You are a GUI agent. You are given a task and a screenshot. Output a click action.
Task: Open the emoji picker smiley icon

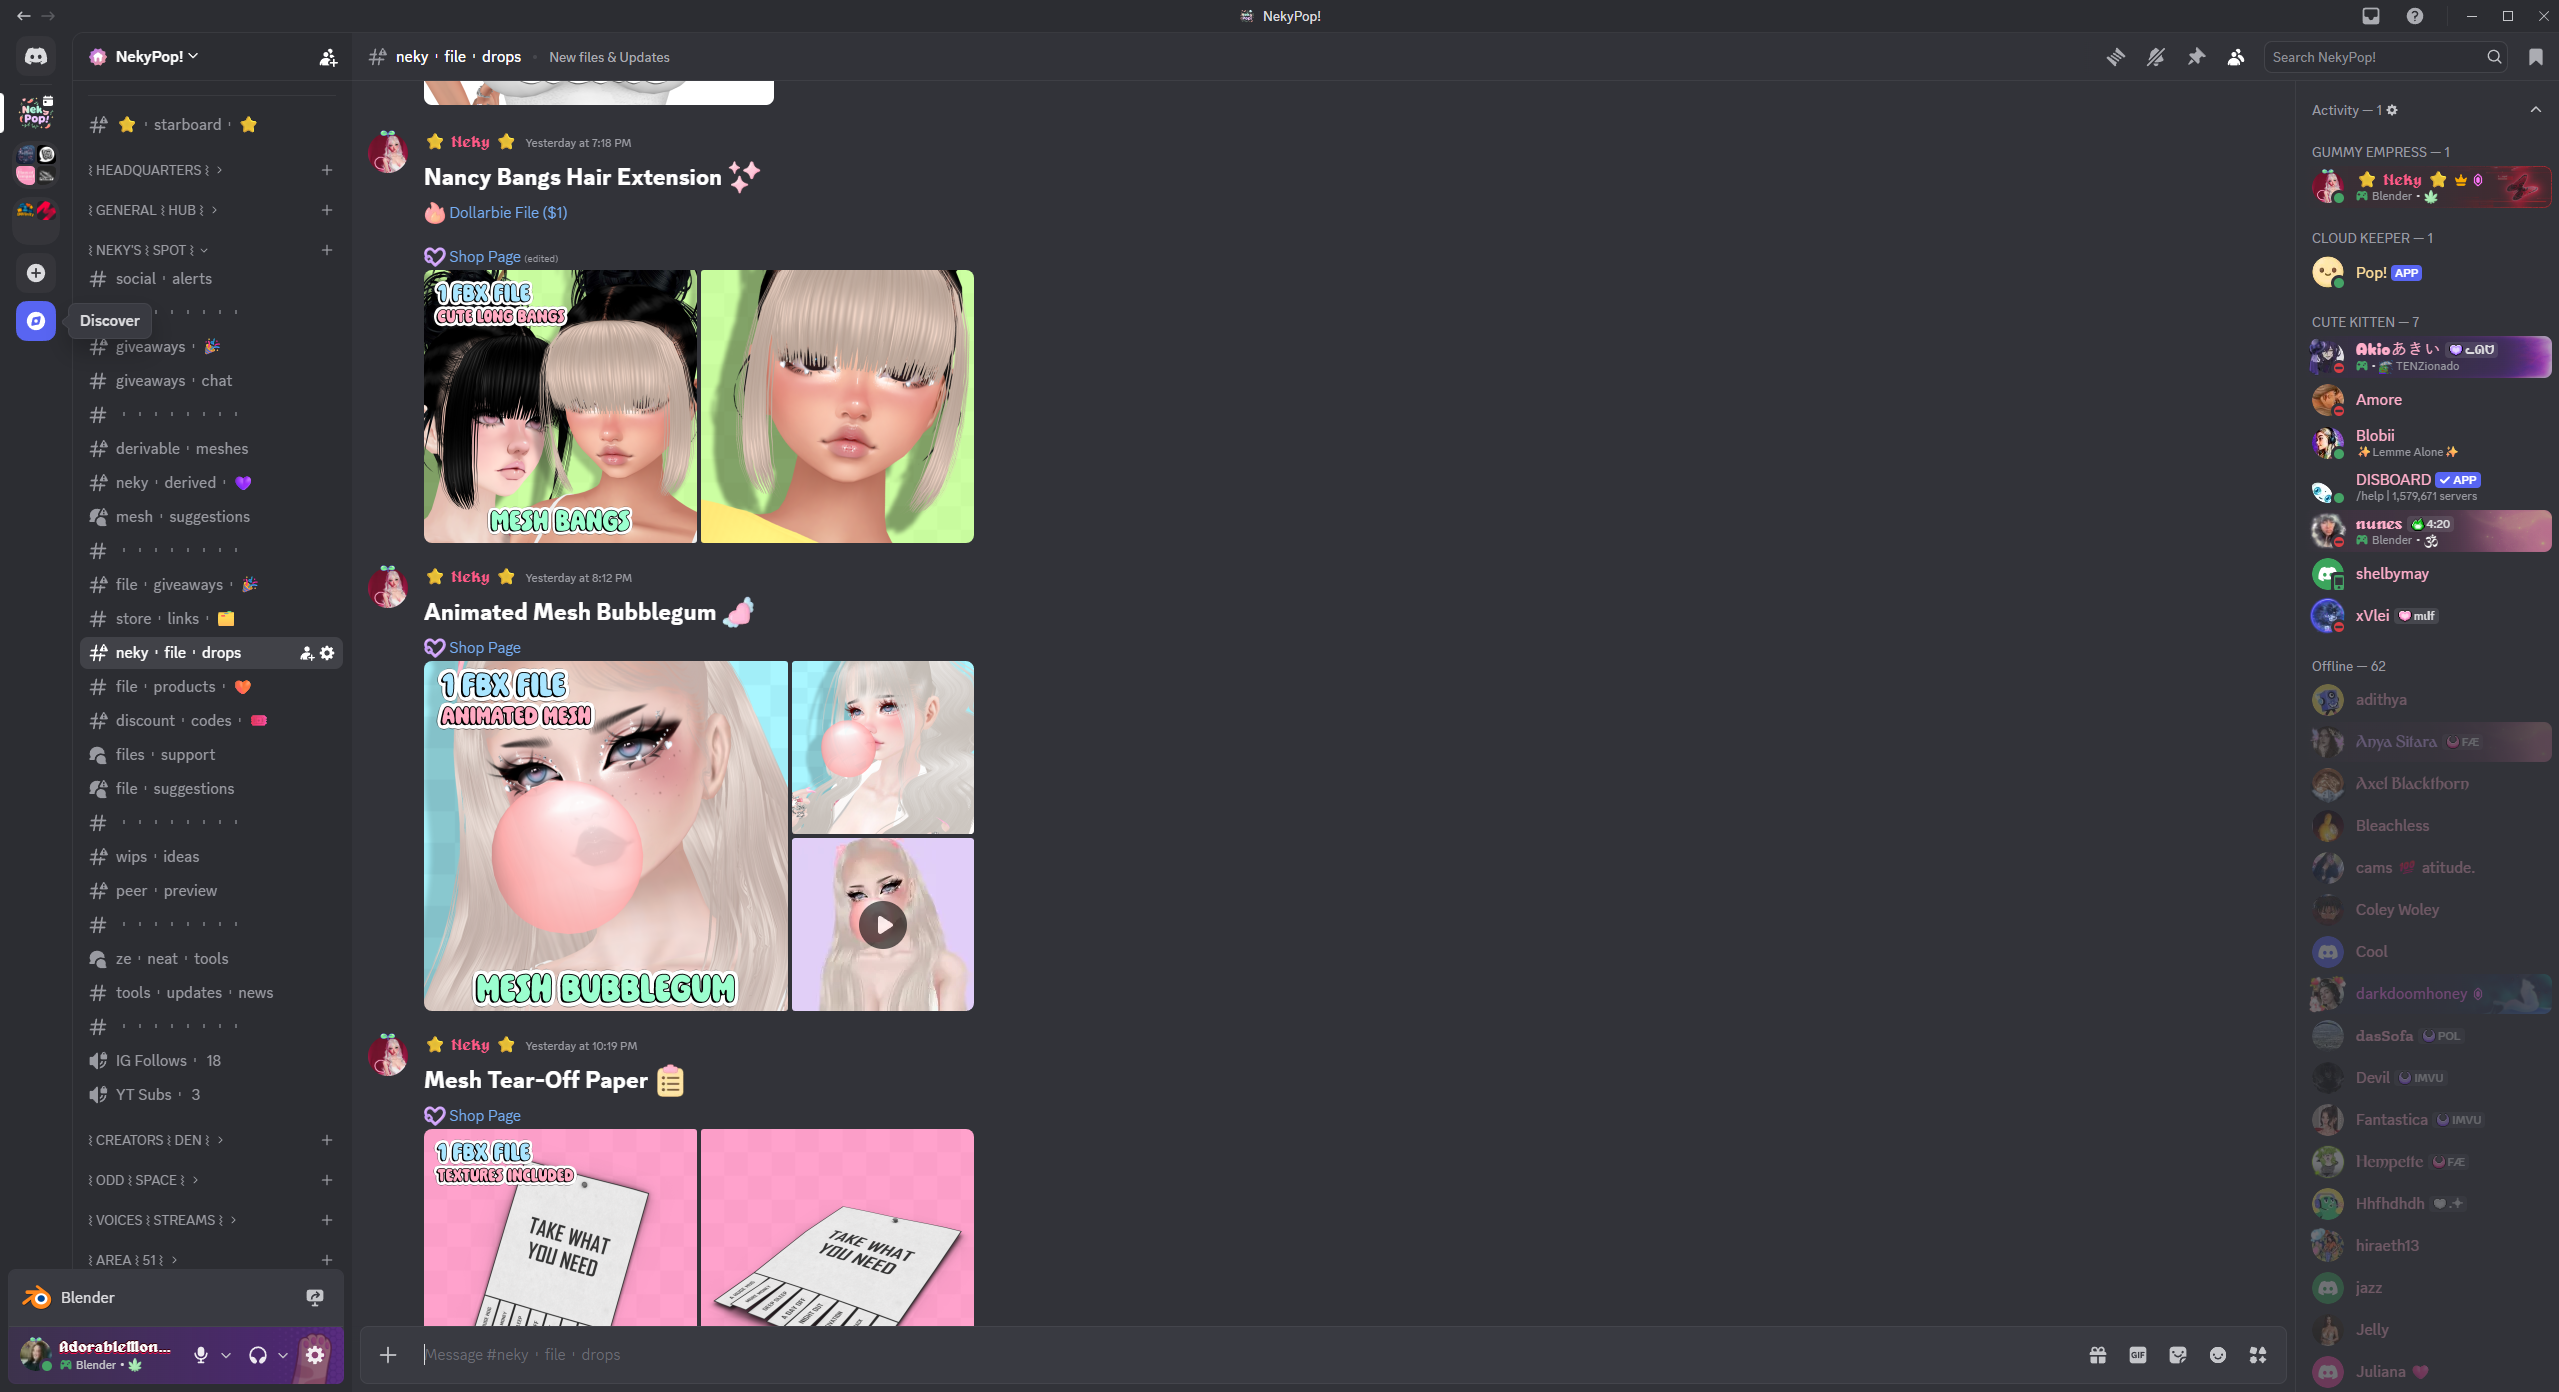click(x=2217, y=1355)
